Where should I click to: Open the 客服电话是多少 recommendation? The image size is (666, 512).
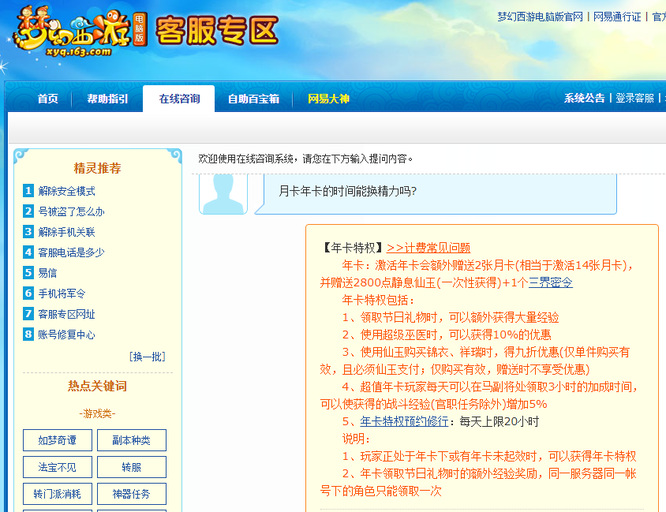coord(71,252)
